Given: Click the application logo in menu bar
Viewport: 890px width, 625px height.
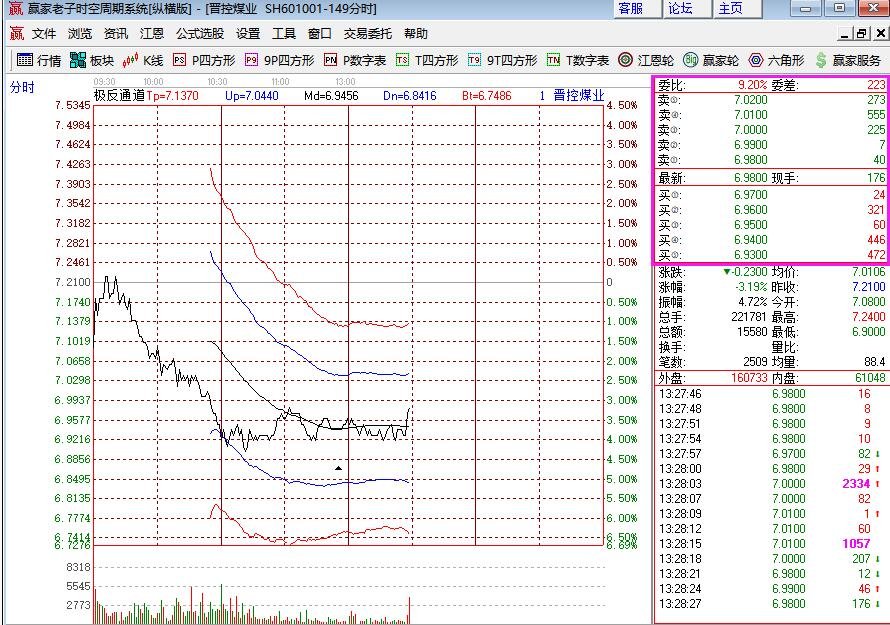Looking at the screenshot, I should 16,33.
